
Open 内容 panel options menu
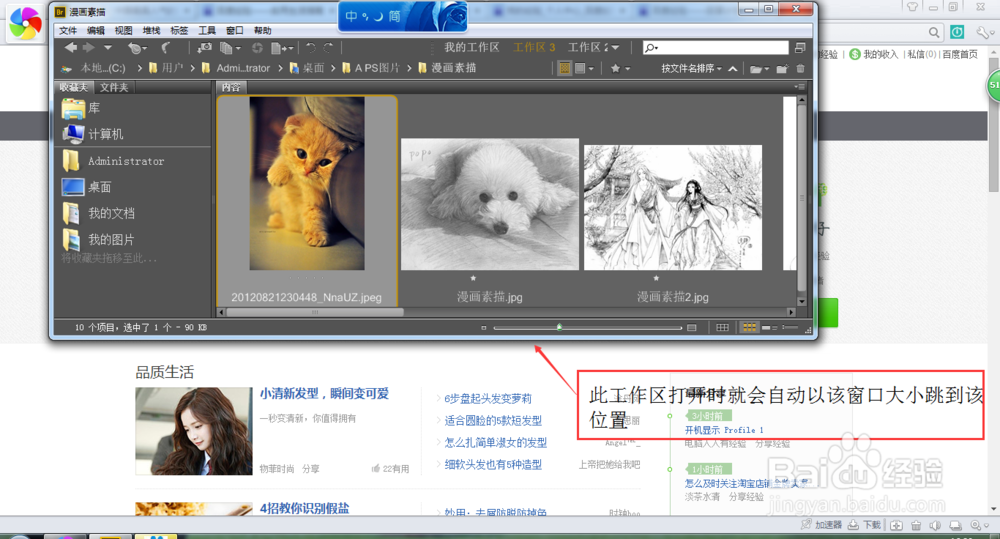pos(800,87)
